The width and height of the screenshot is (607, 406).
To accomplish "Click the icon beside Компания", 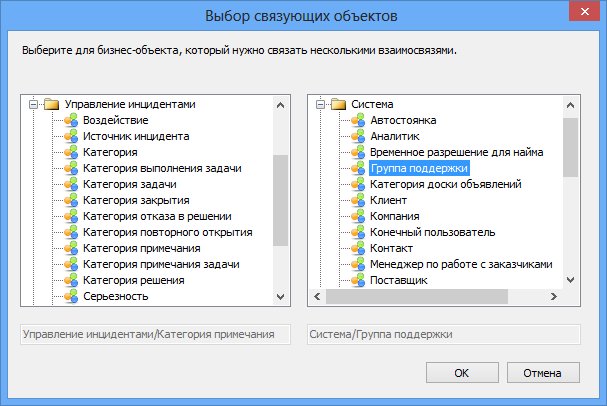I will [358, 216].
